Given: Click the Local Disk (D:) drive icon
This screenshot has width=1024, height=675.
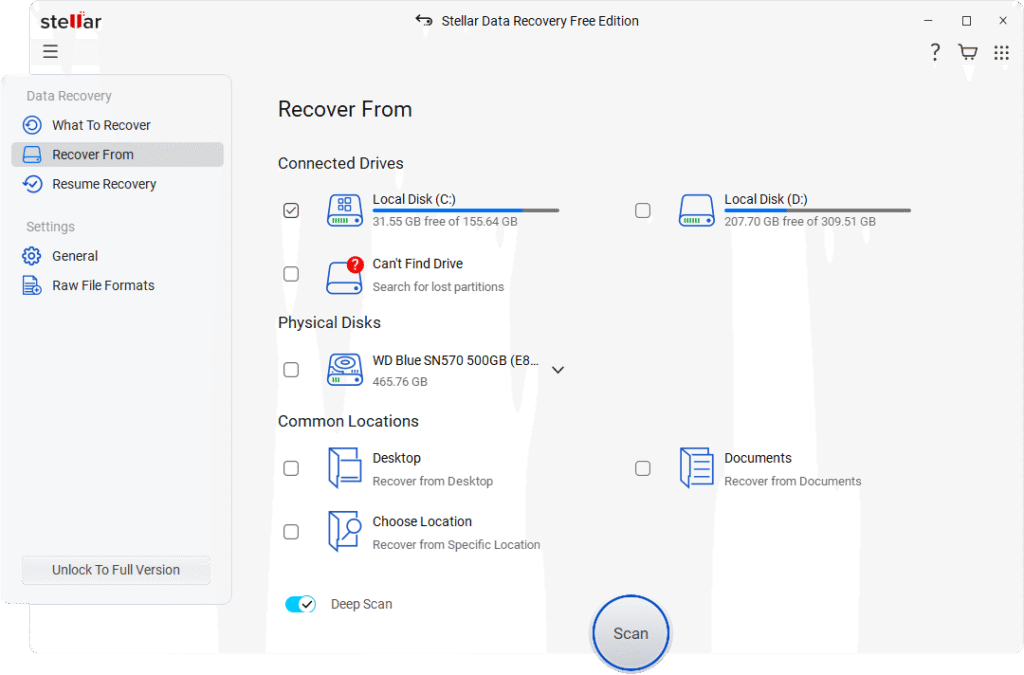Looking at the screenshot, I should tap(696, 210).
